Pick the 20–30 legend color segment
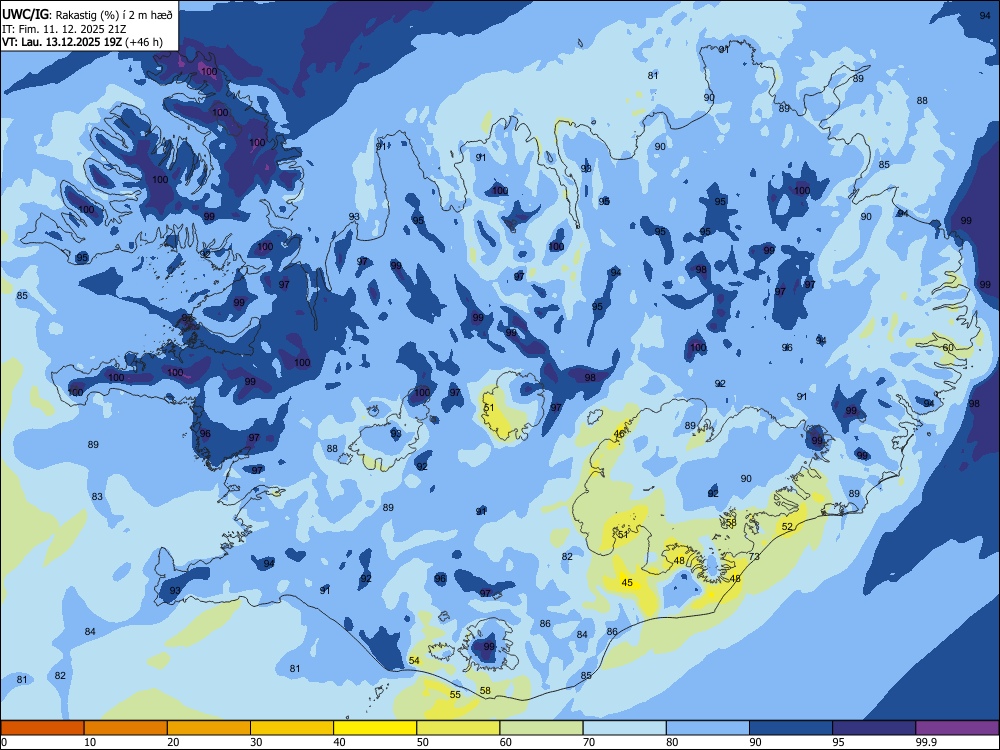The height and width of the screenshot is (750, 1000). pyautogui.click(x=209, y=728)
